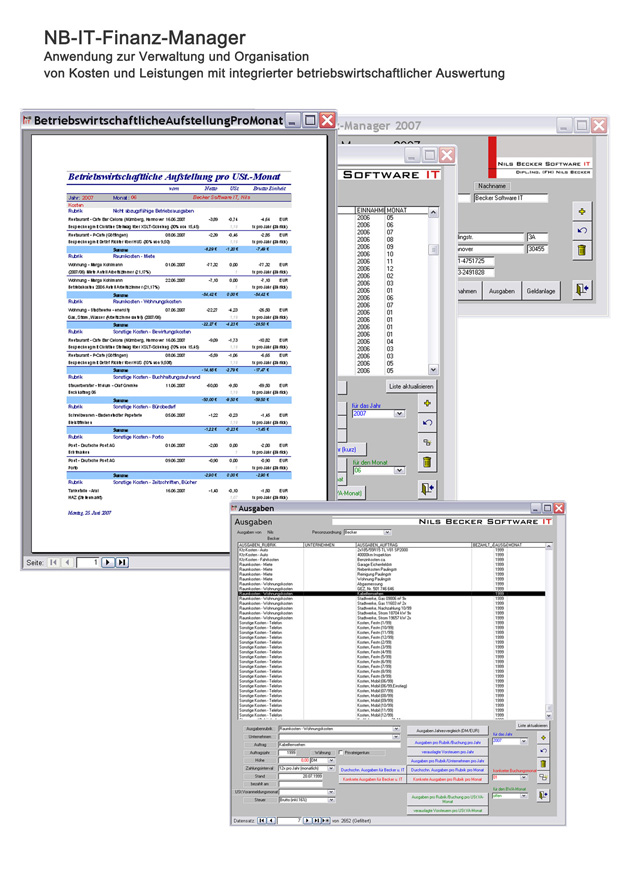Click the report window's title bar icon
Screen dimensions: 620x877
(x=27, y=120)
